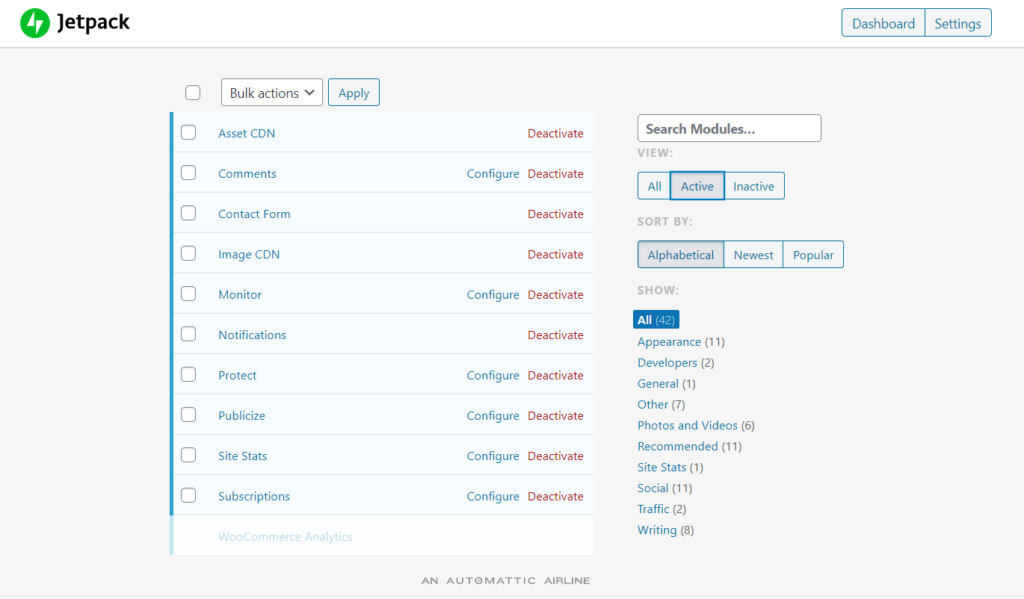Open the Subscriptions module link
Image resolution: width=1024 pixels, height=599 pixels.
pos(253,496)
